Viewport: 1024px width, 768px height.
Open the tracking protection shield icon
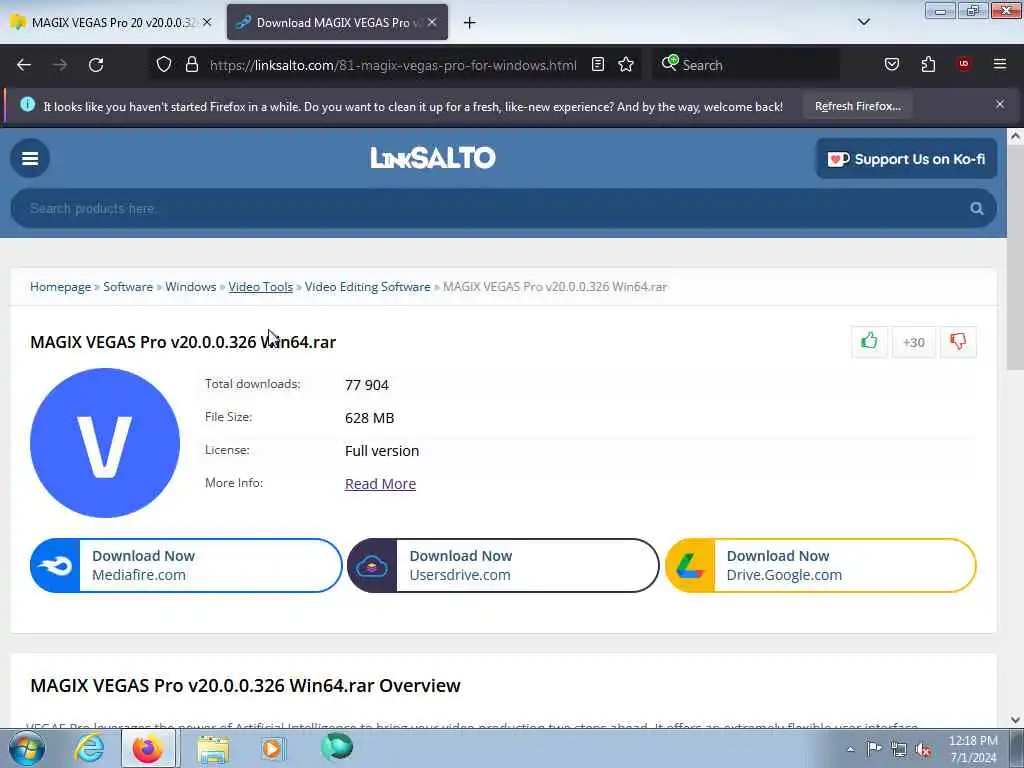164,65
